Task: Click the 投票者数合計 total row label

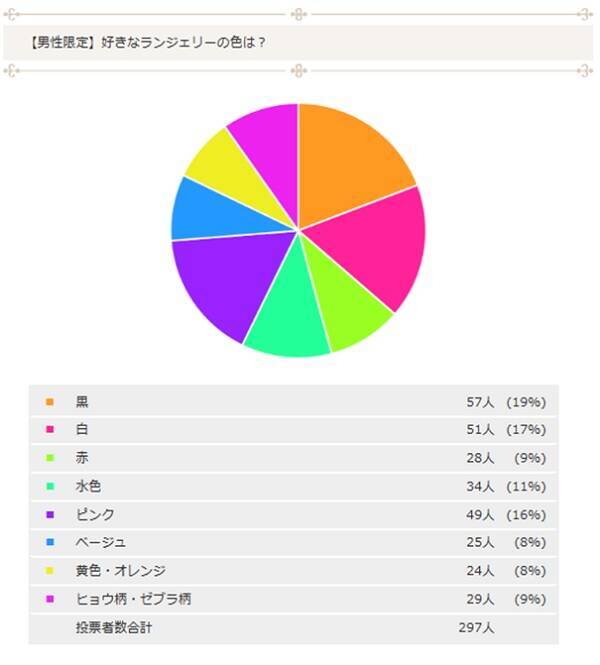Action: tap(114, 628)
